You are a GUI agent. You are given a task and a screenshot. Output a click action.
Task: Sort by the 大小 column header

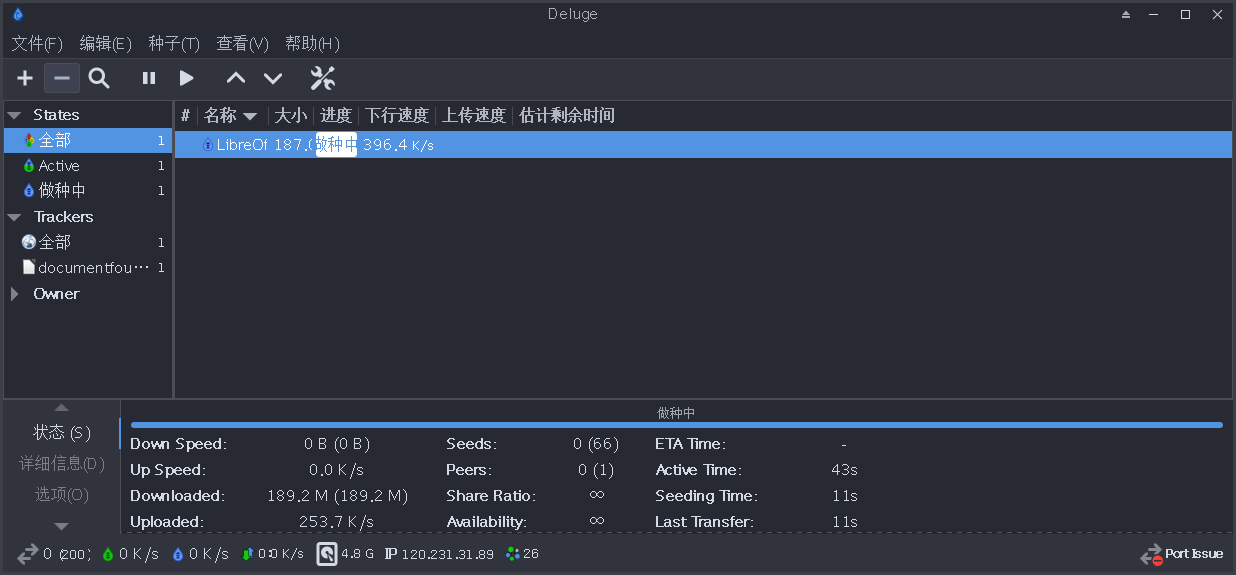click(x=290, y=116)
